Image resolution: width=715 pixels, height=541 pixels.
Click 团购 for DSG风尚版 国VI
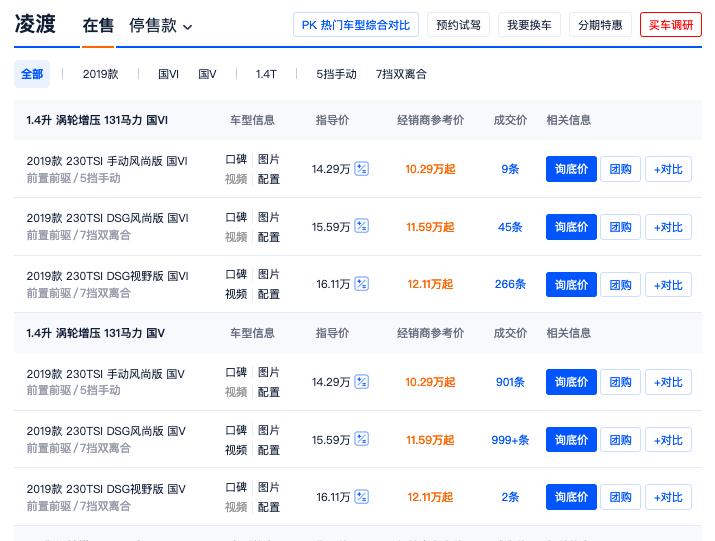(x=620, y=227)
